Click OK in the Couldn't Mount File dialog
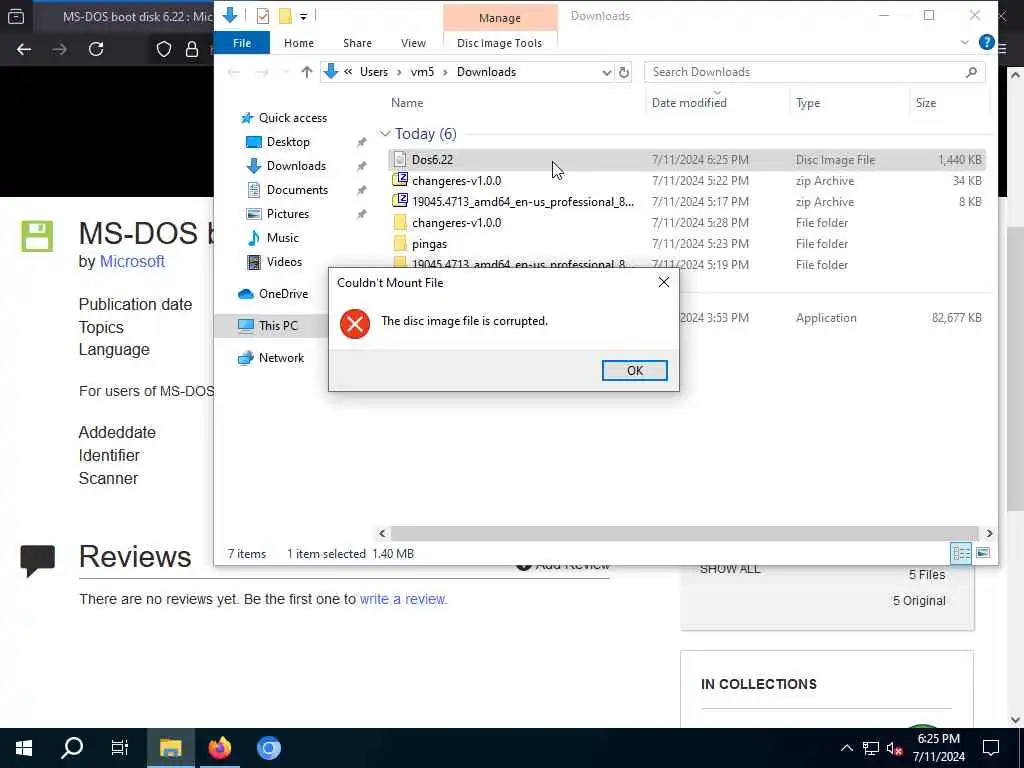This screenshot has width=1024, height=768. tap(634, 370)
